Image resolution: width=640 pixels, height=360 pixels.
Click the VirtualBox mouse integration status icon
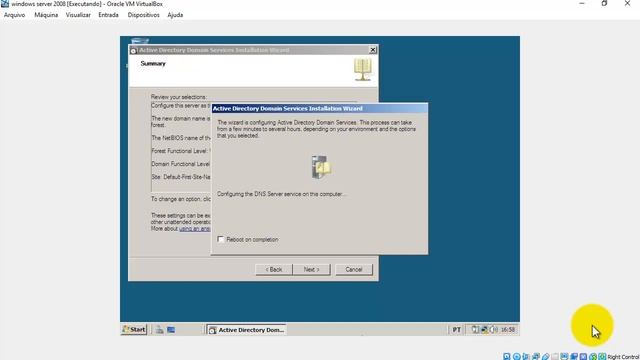tap(593, 356)
